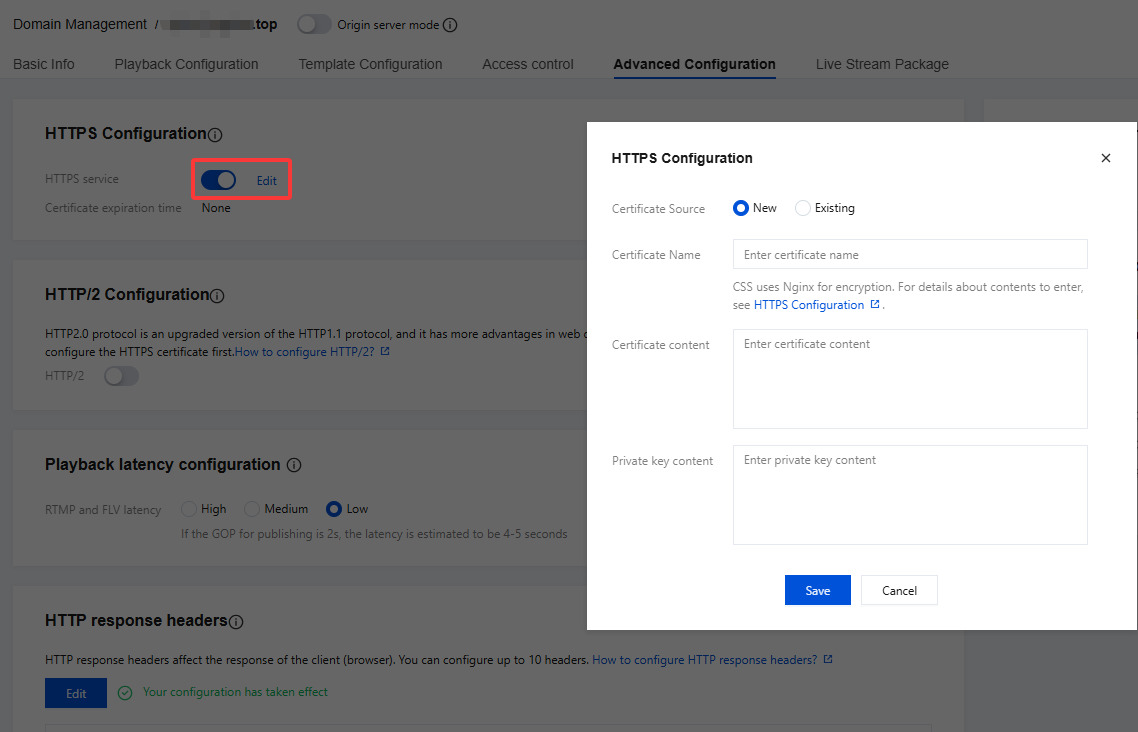Switch to Playback Configuration tab
This screenshot has height=732, width=1138.
tap(186, 64)
